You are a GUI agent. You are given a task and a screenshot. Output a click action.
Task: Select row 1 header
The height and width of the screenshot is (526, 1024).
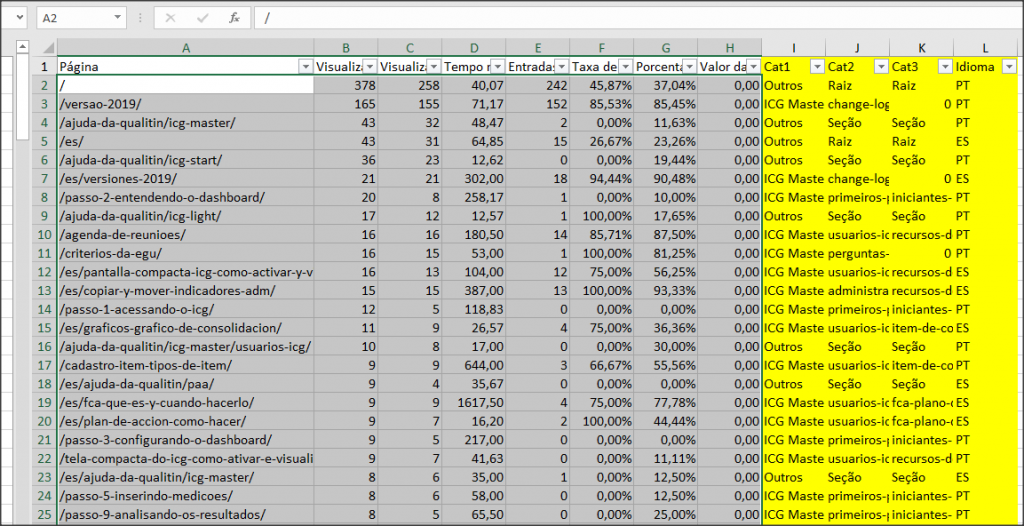[44, 67]
